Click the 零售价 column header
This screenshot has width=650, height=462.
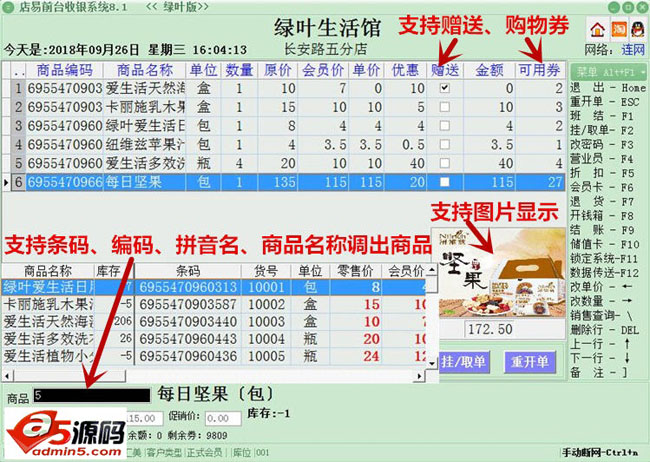click(x=355, y=271)
